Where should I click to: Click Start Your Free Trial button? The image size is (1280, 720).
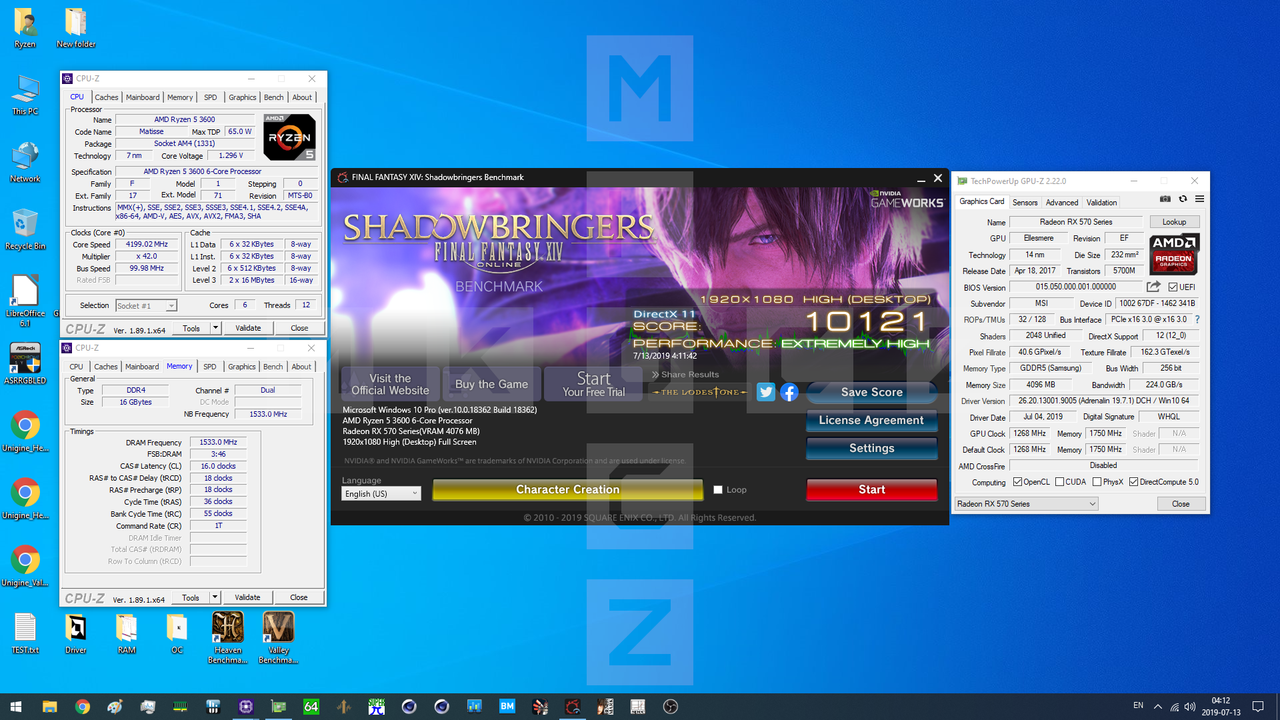click(x=593, y=385)
